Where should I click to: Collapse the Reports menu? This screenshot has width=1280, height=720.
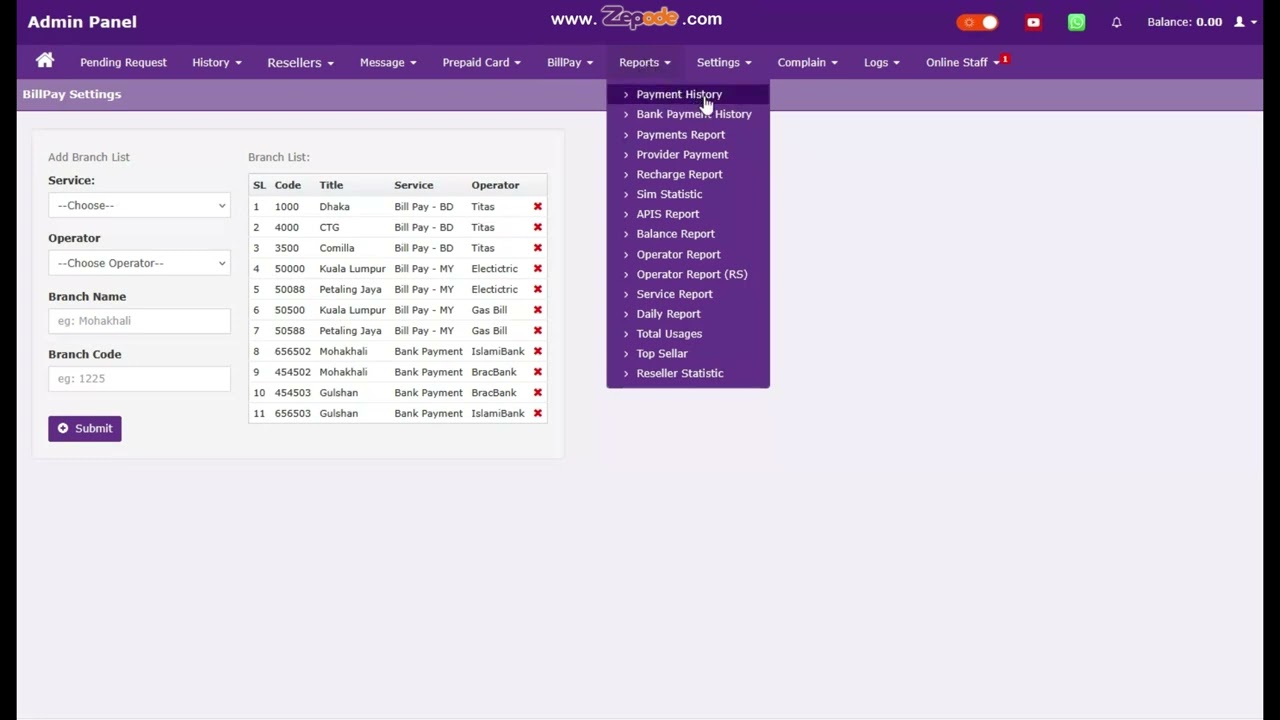[644, 62]
